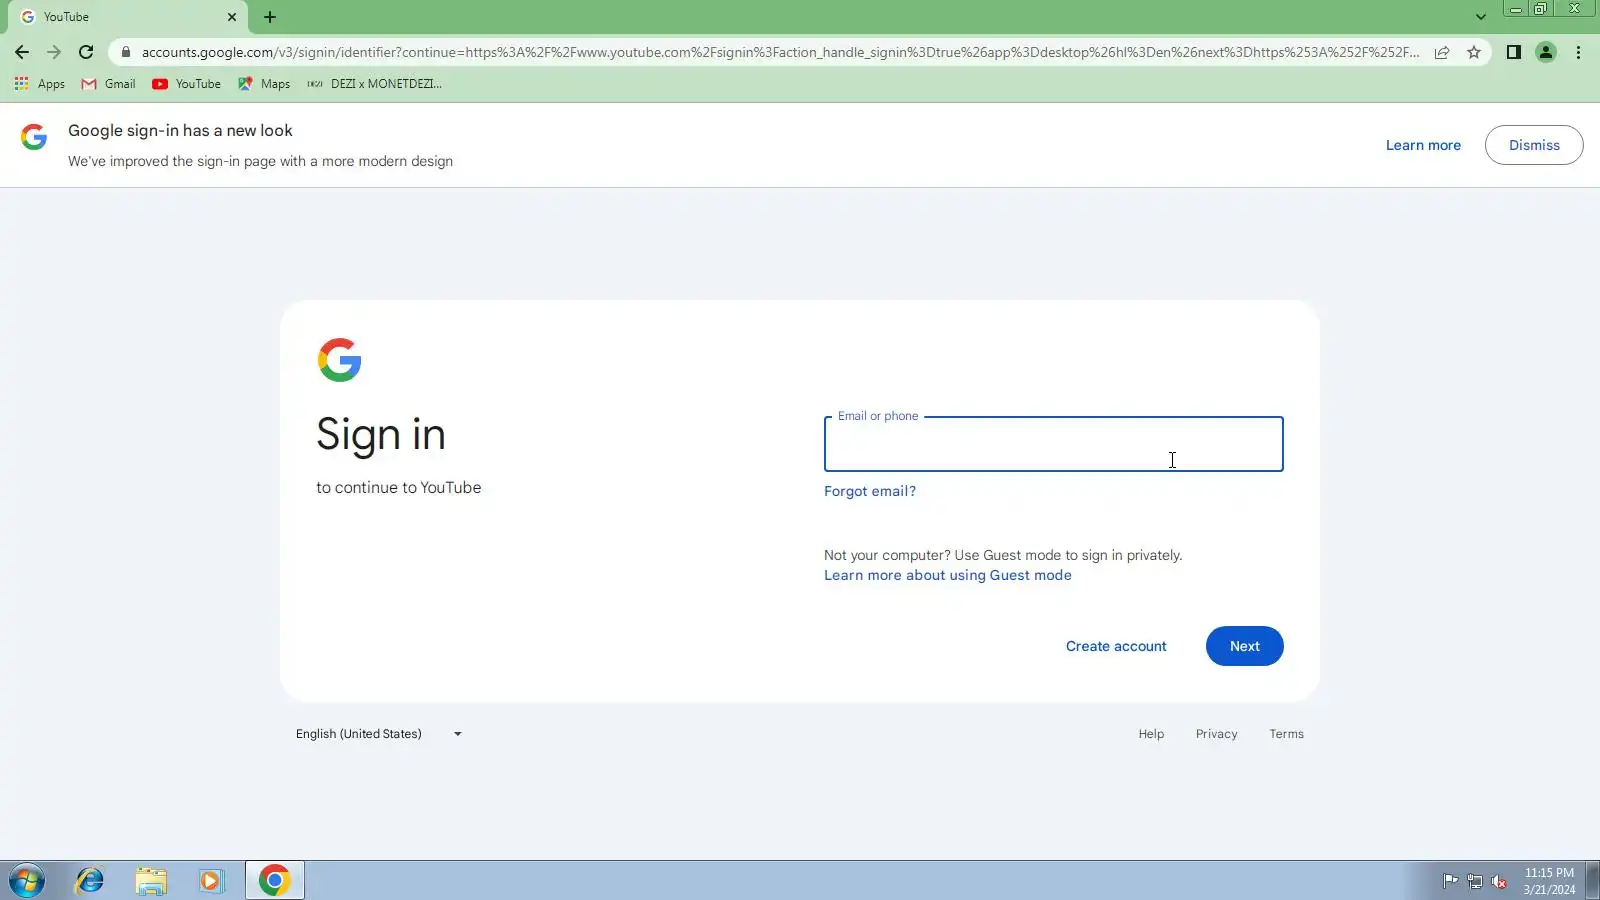Share this page from address bar
Viewport: 1600px width, 900px height.
pyautogui.click(x=1442, y=52)
